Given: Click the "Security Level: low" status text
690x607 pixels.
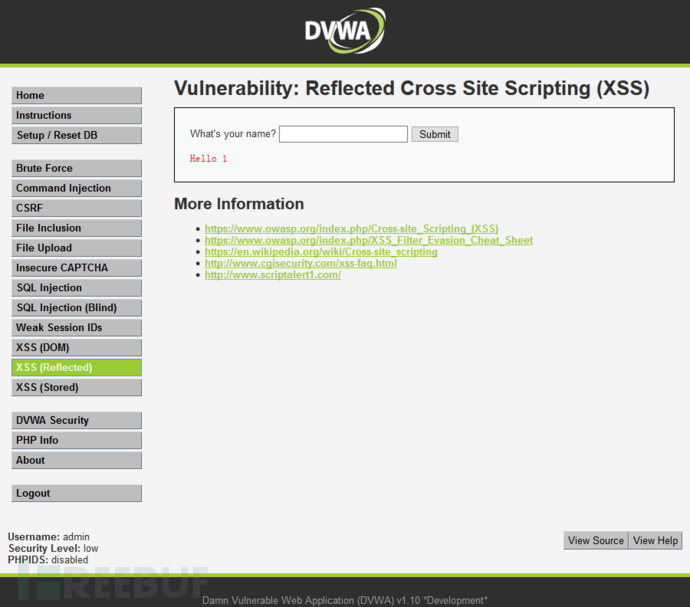Looking at the screenshot, I should [53, 548].
